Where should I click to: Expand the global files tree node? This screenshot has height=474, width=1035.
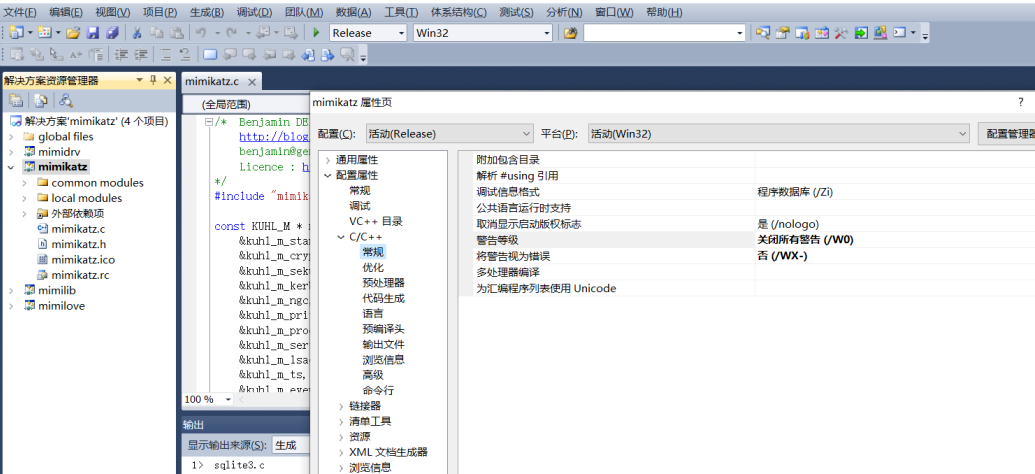tap(11, 137)
